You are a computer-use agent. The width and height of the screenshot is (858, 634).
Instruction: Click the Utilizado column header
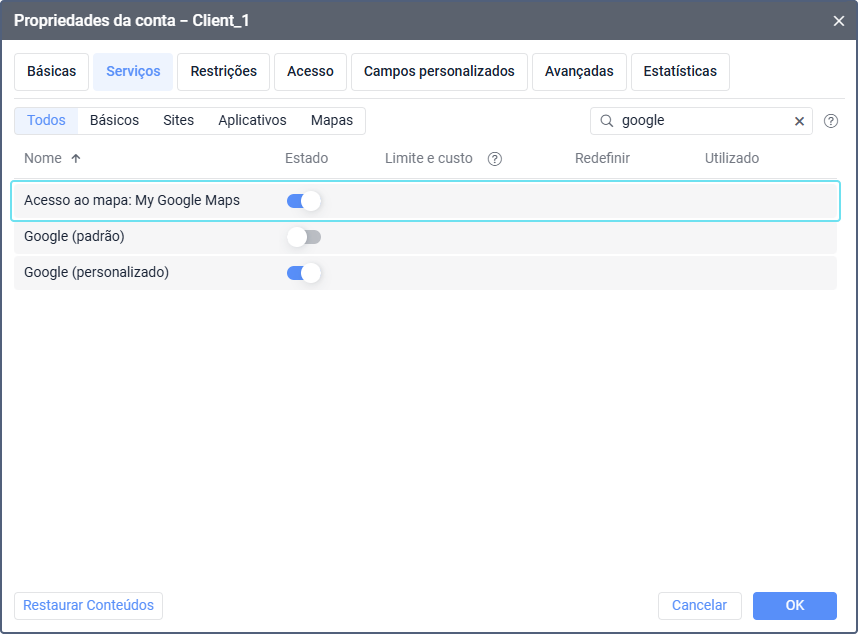732,159
